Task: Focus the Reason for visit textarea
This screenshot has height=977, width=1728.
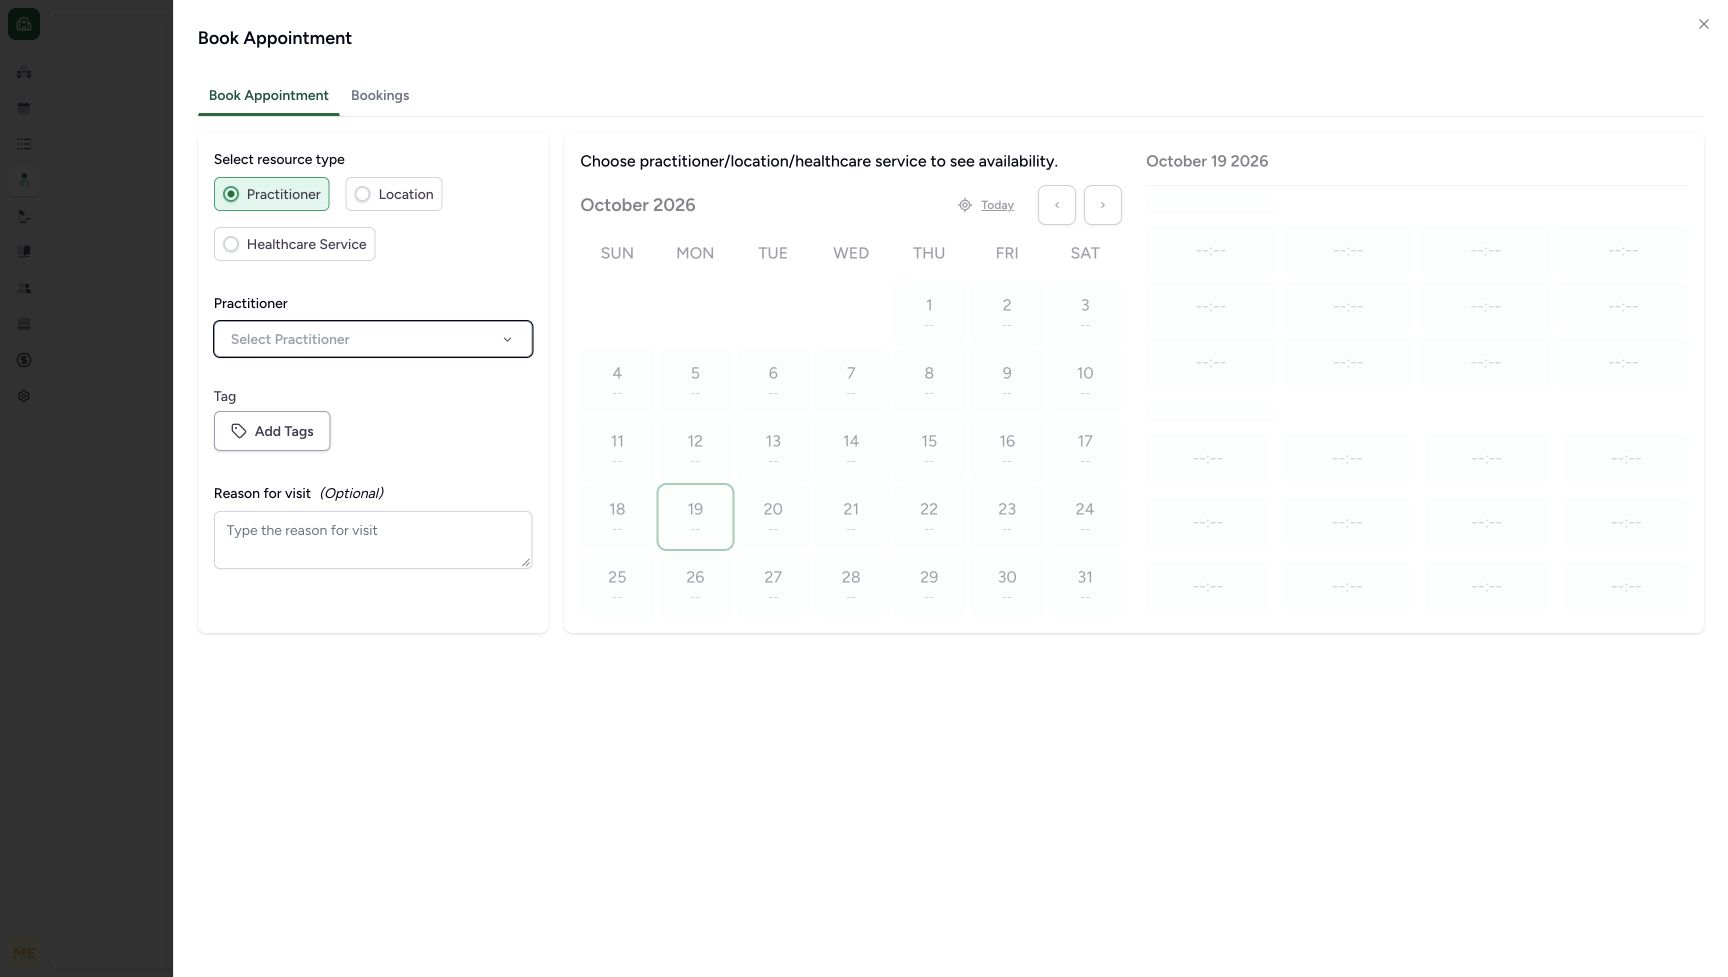Action: click(x=373, y=540)
